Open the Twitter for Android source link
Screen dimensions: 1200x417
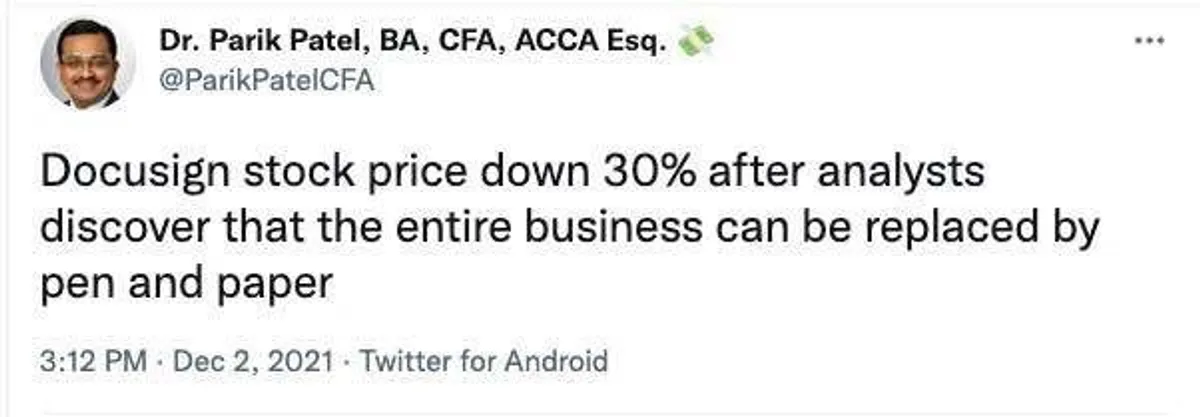click(482, 360)
